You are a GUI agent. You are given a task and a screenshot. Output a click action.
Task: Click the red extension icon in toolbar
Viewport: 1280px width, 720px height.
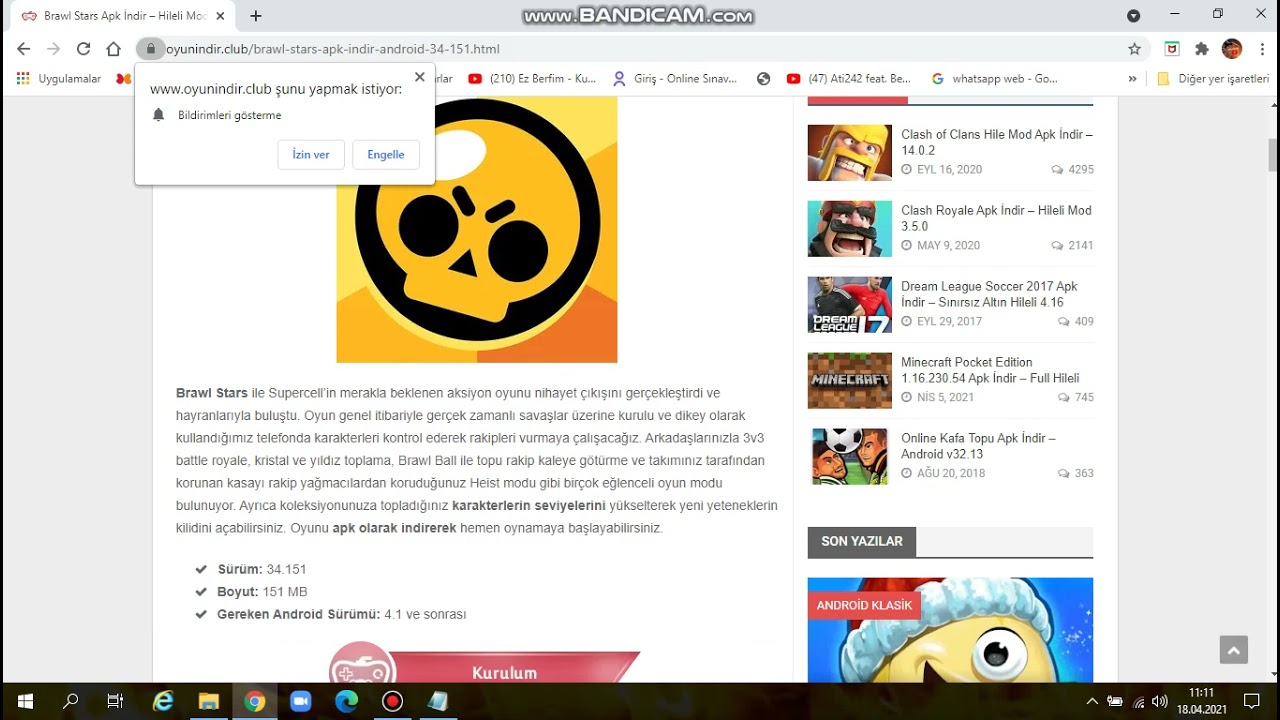click(x=1172, y=49)
